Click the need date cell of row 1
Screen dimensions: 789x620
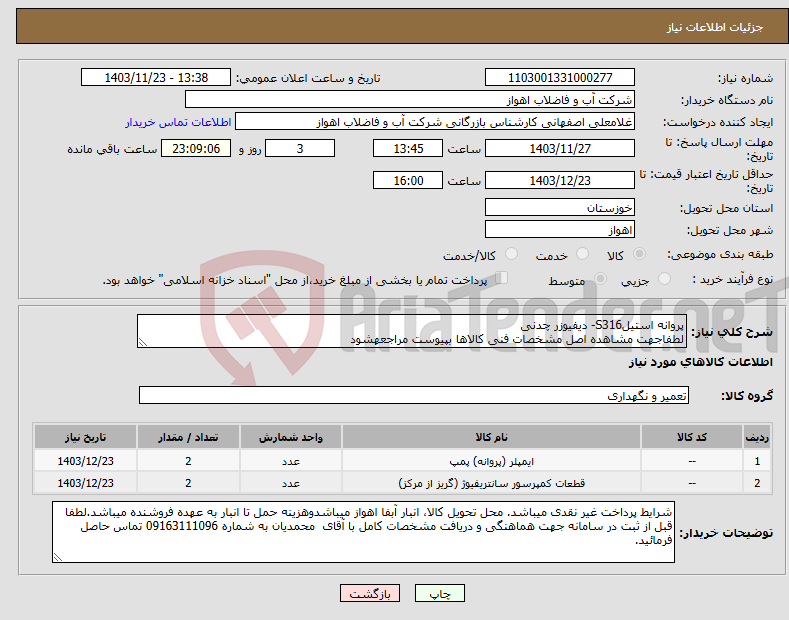tap(86, 461)
